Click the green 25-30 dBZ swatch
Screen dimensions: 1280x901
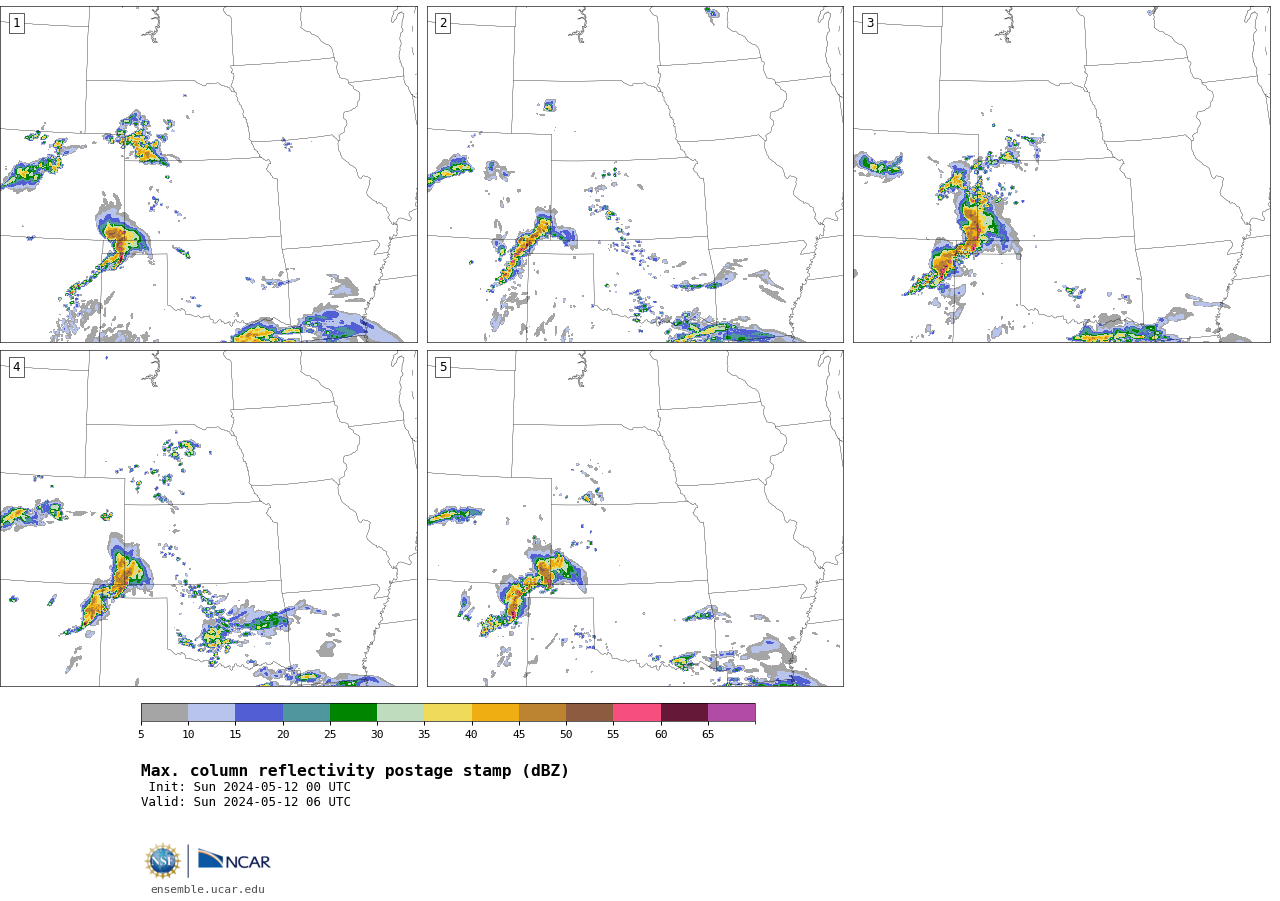353,713
